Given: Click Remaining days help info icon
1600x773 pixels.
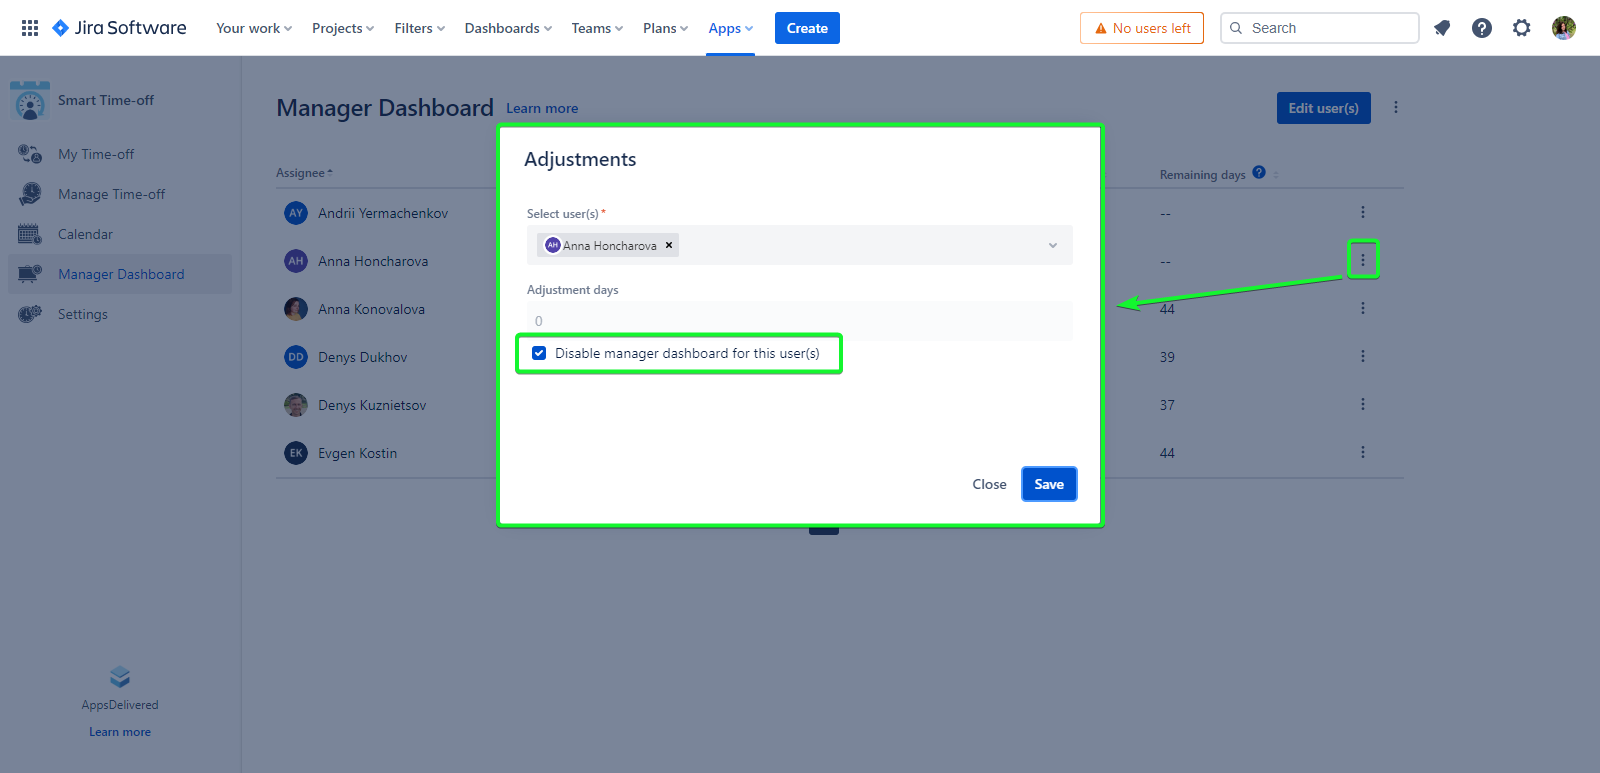Looking at the screenshot, I should [1259, 172].
